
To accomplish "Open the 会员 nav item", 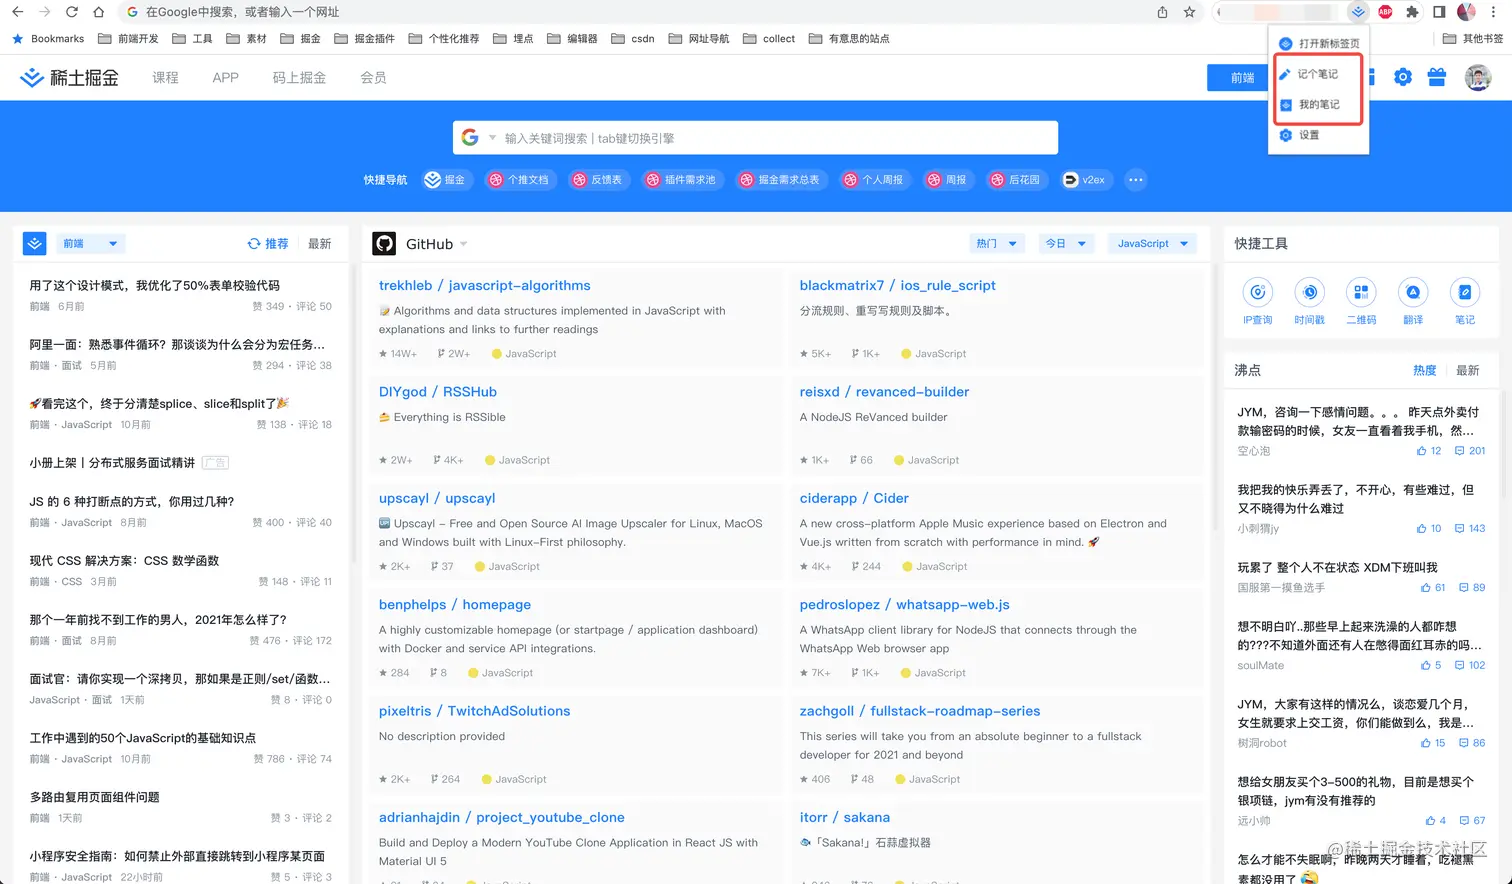I will 373,77.
